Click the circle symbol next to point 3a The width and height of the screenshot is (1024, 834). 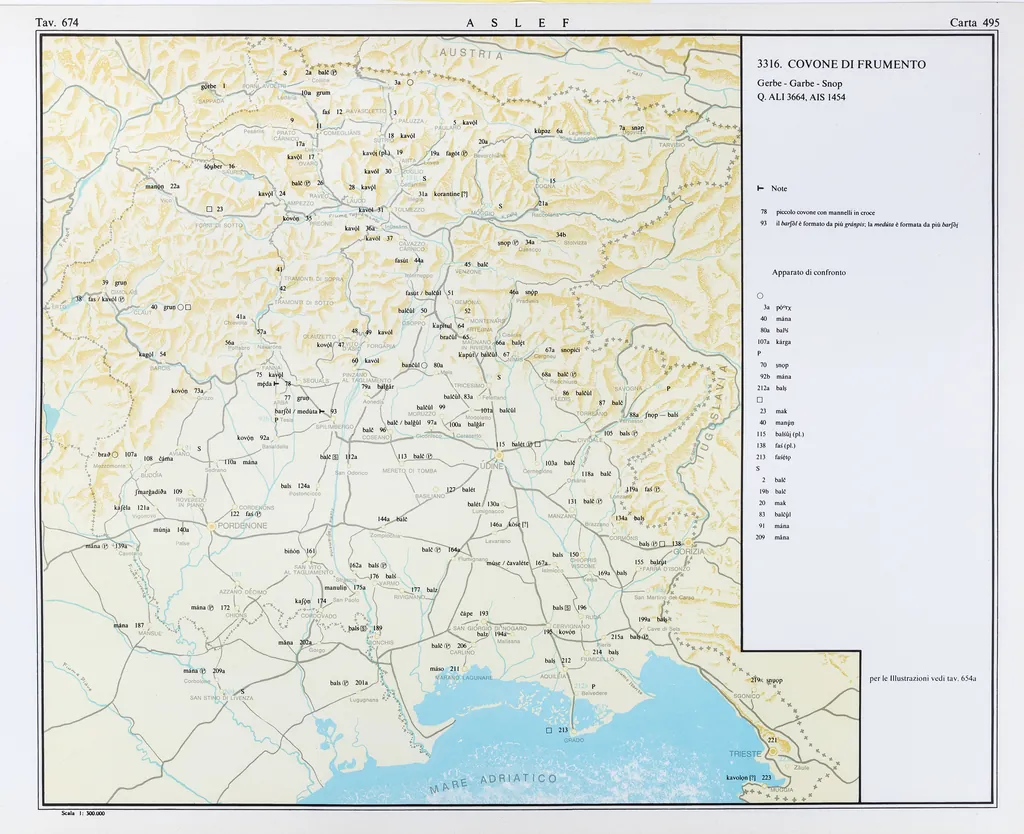[410, 83]
